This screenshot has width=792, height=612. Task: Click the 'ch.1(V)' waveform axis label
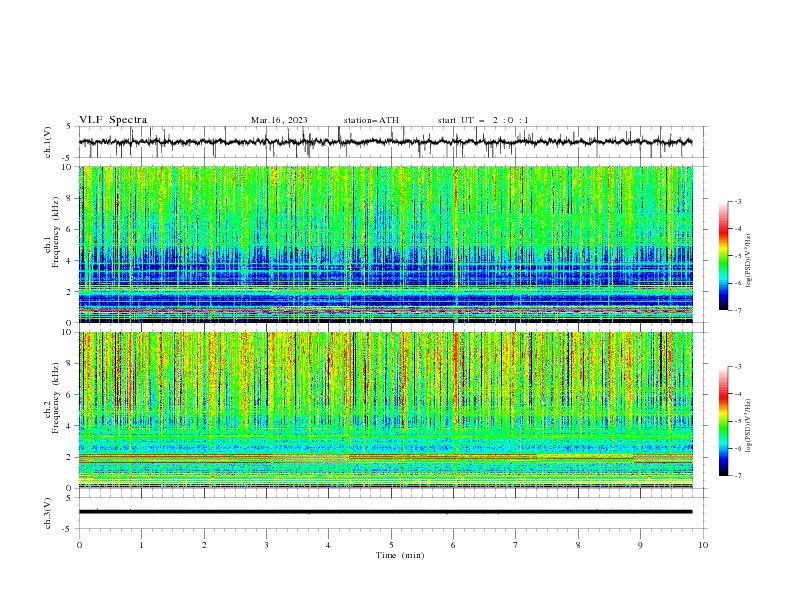tap(48, 142)
